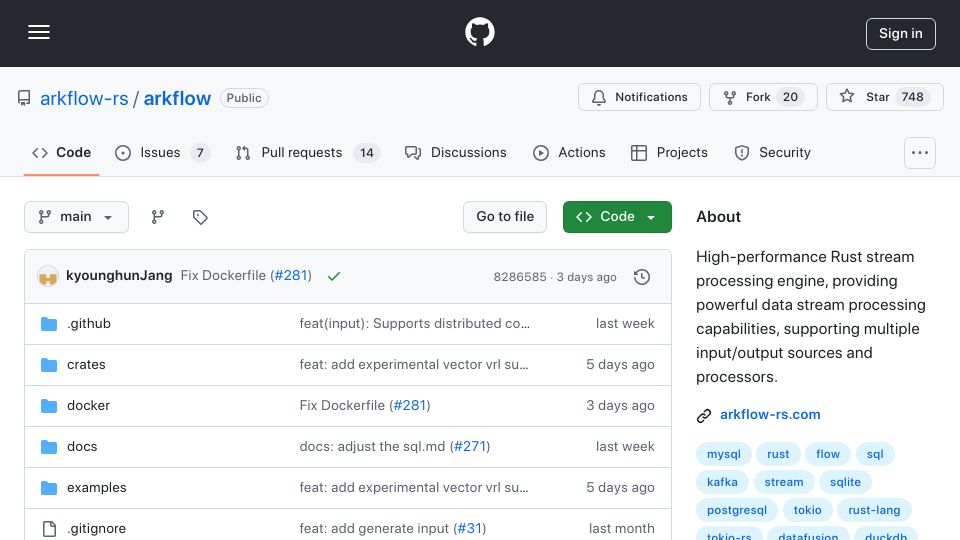Image resolution: width=960 pixels, height=540 pixels.
Task: Open the Projects tab
Action: click(669, 152)
